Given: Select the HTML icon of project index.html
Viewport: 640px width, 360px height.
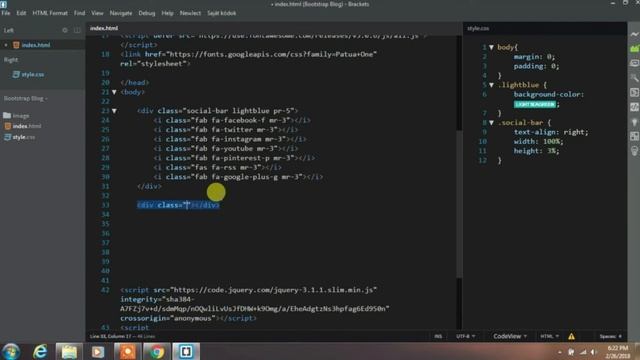Looking at the screenshot, I should click(x=7, y=126).
